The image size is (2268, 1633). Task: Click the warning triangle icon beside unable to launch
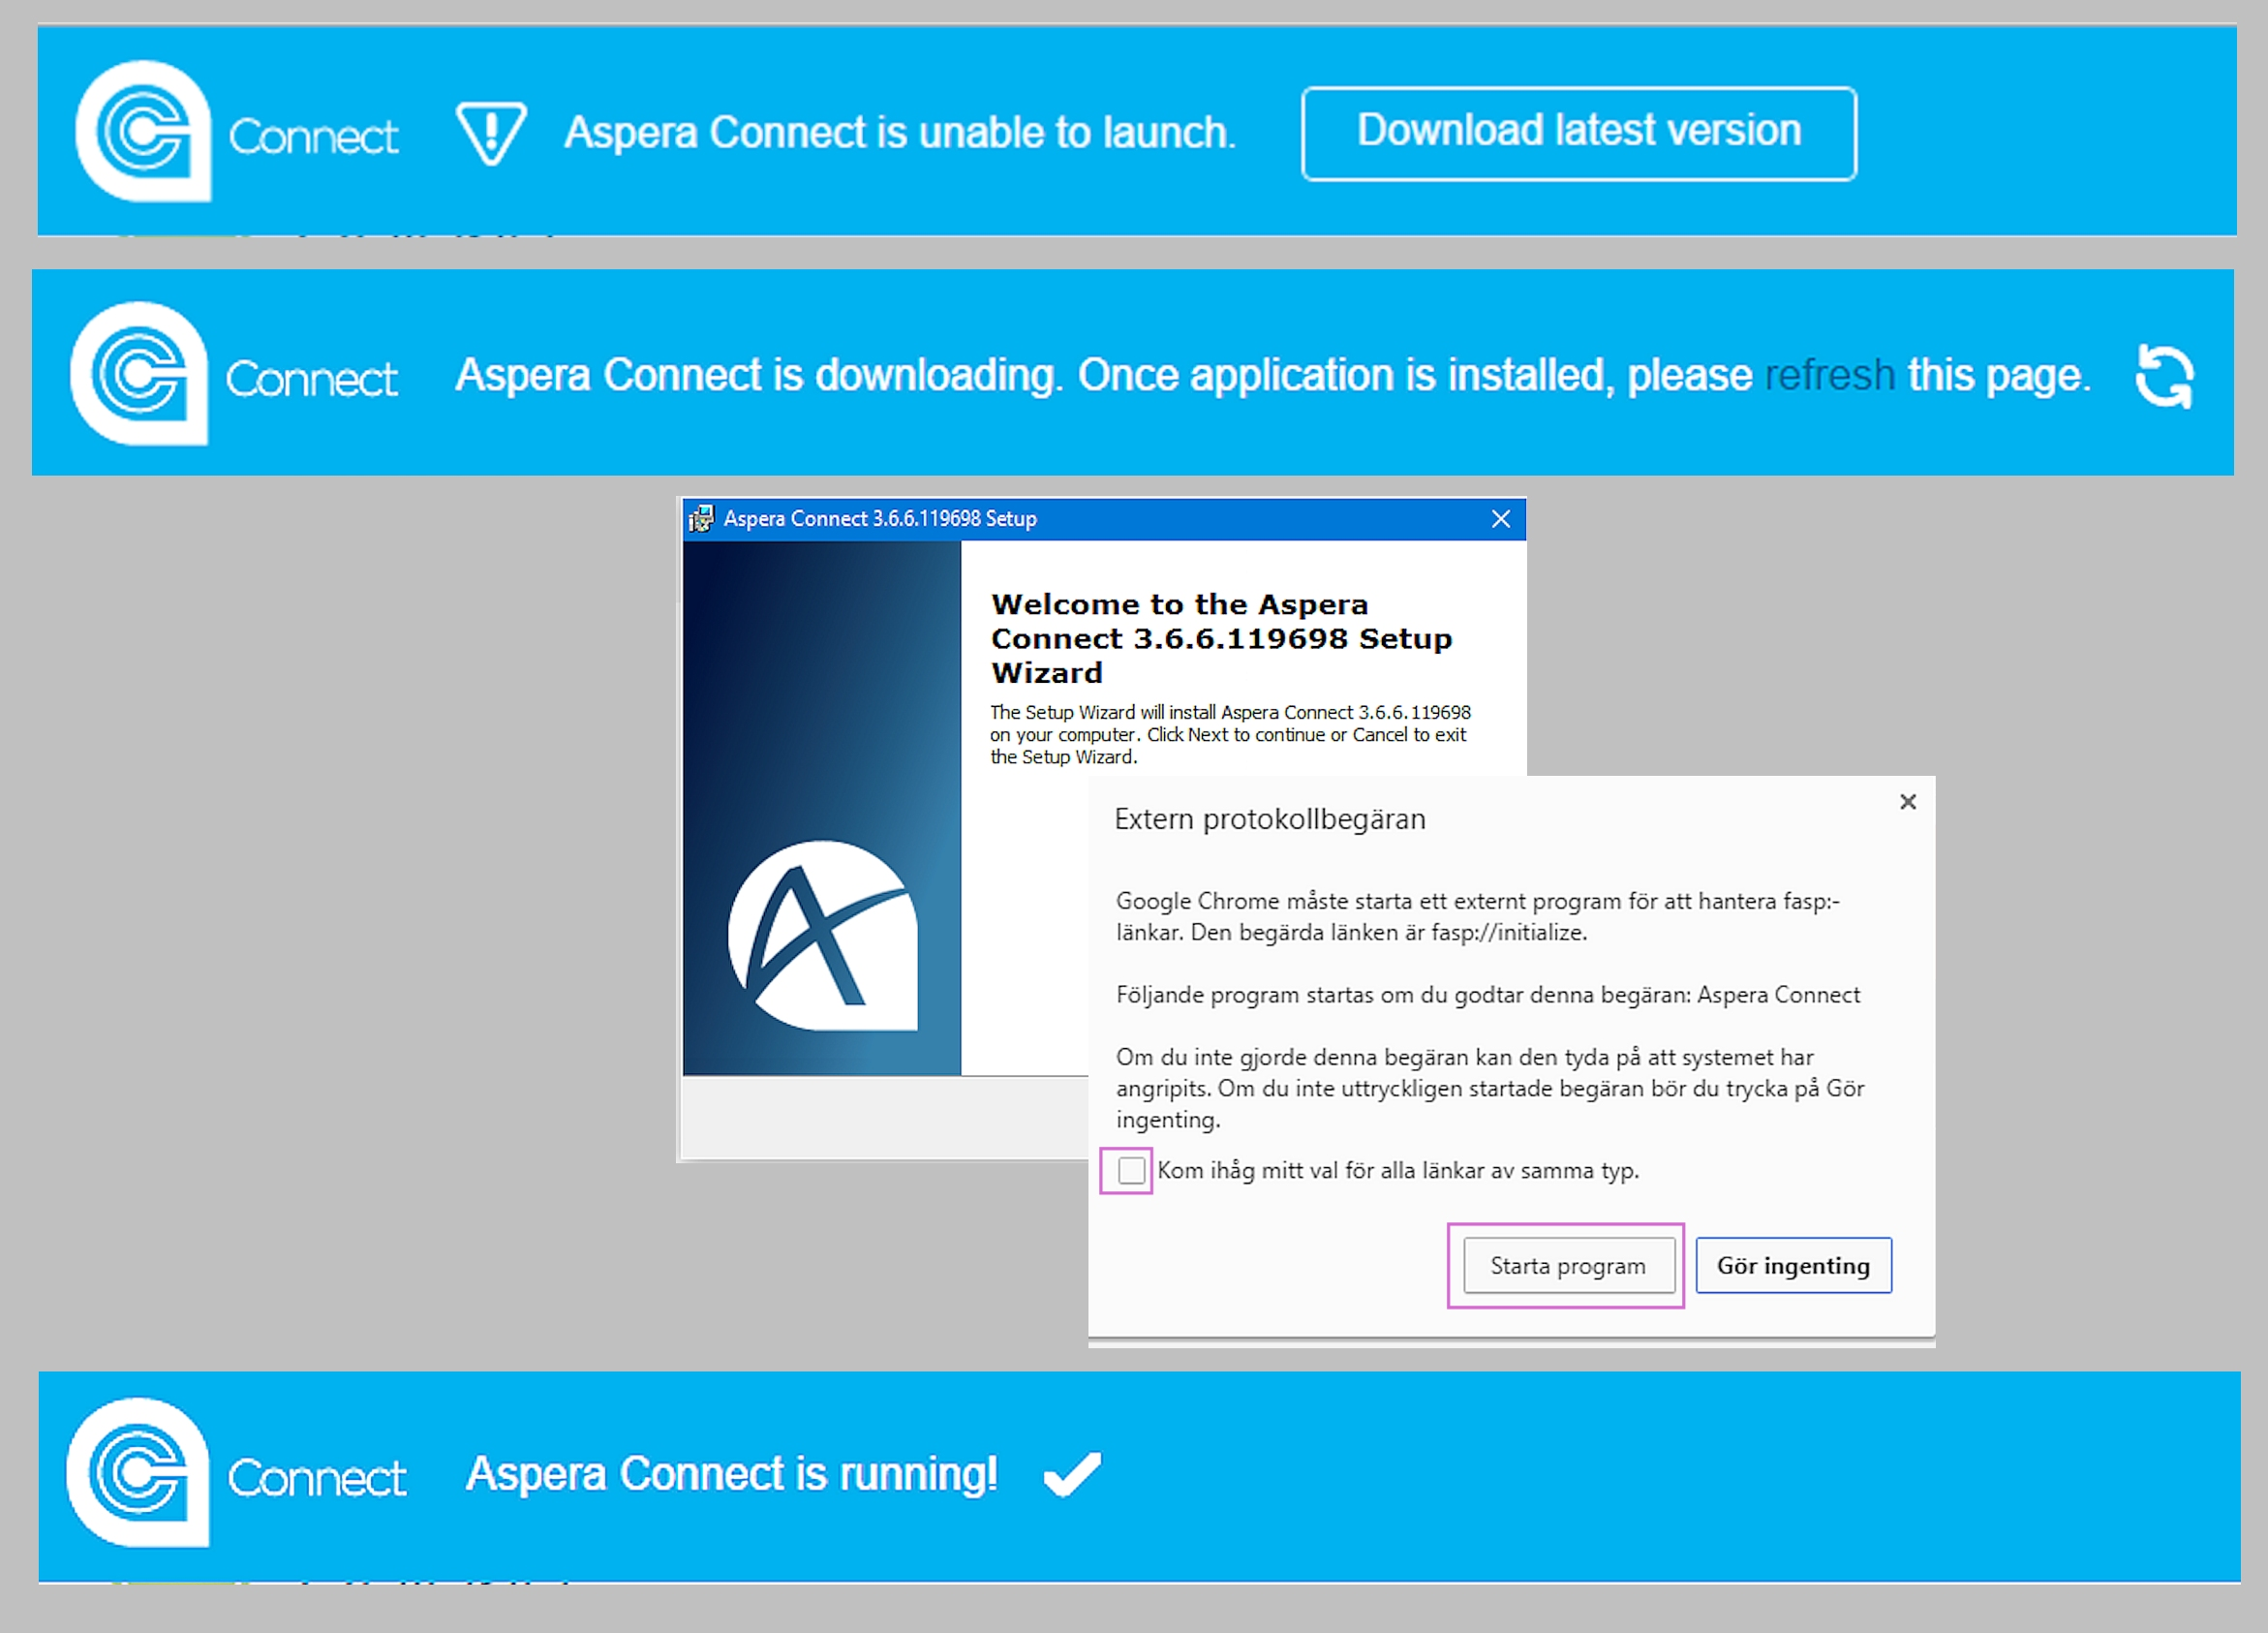coord(490,133)
